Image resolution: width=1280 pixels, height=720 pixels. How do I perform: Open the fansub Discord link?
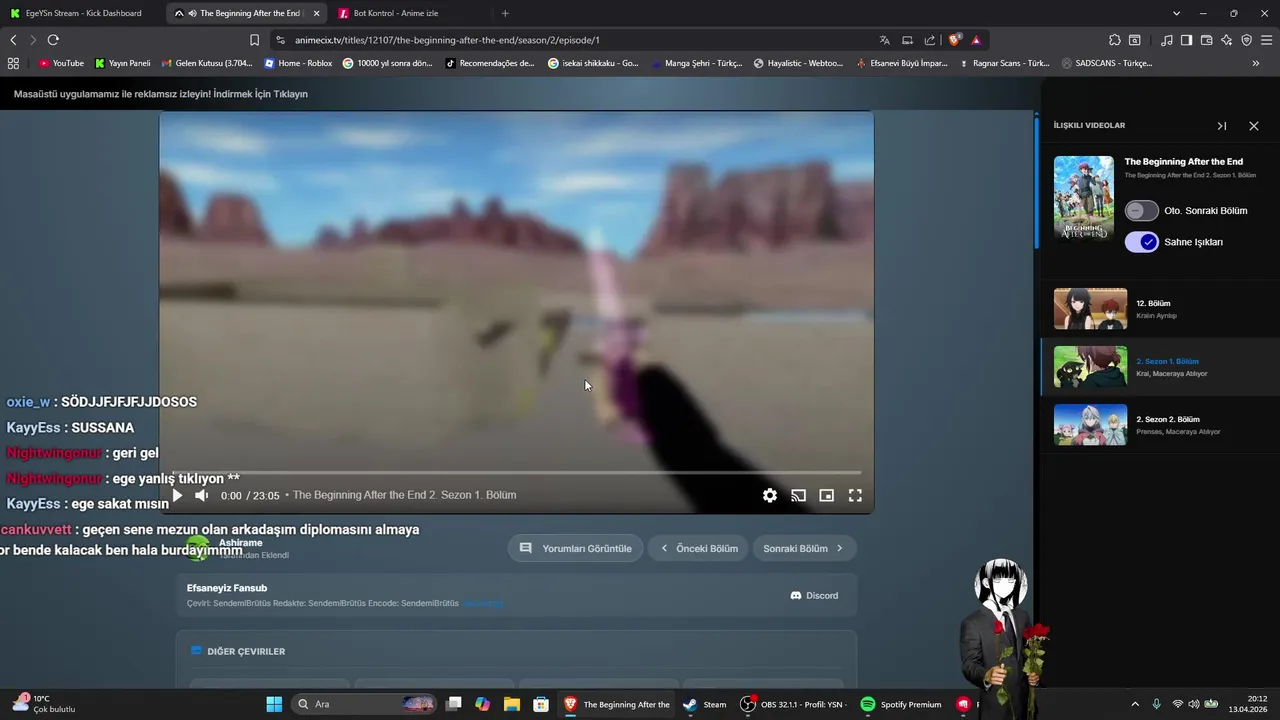click(814, 595)
